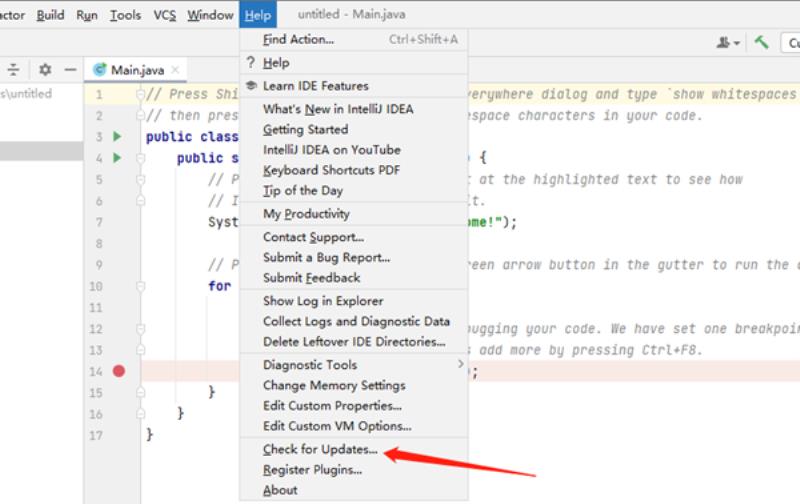Screen dimensions: 800x504
Task: Hide the project panel with the minus icon
Action: [70, 69]
